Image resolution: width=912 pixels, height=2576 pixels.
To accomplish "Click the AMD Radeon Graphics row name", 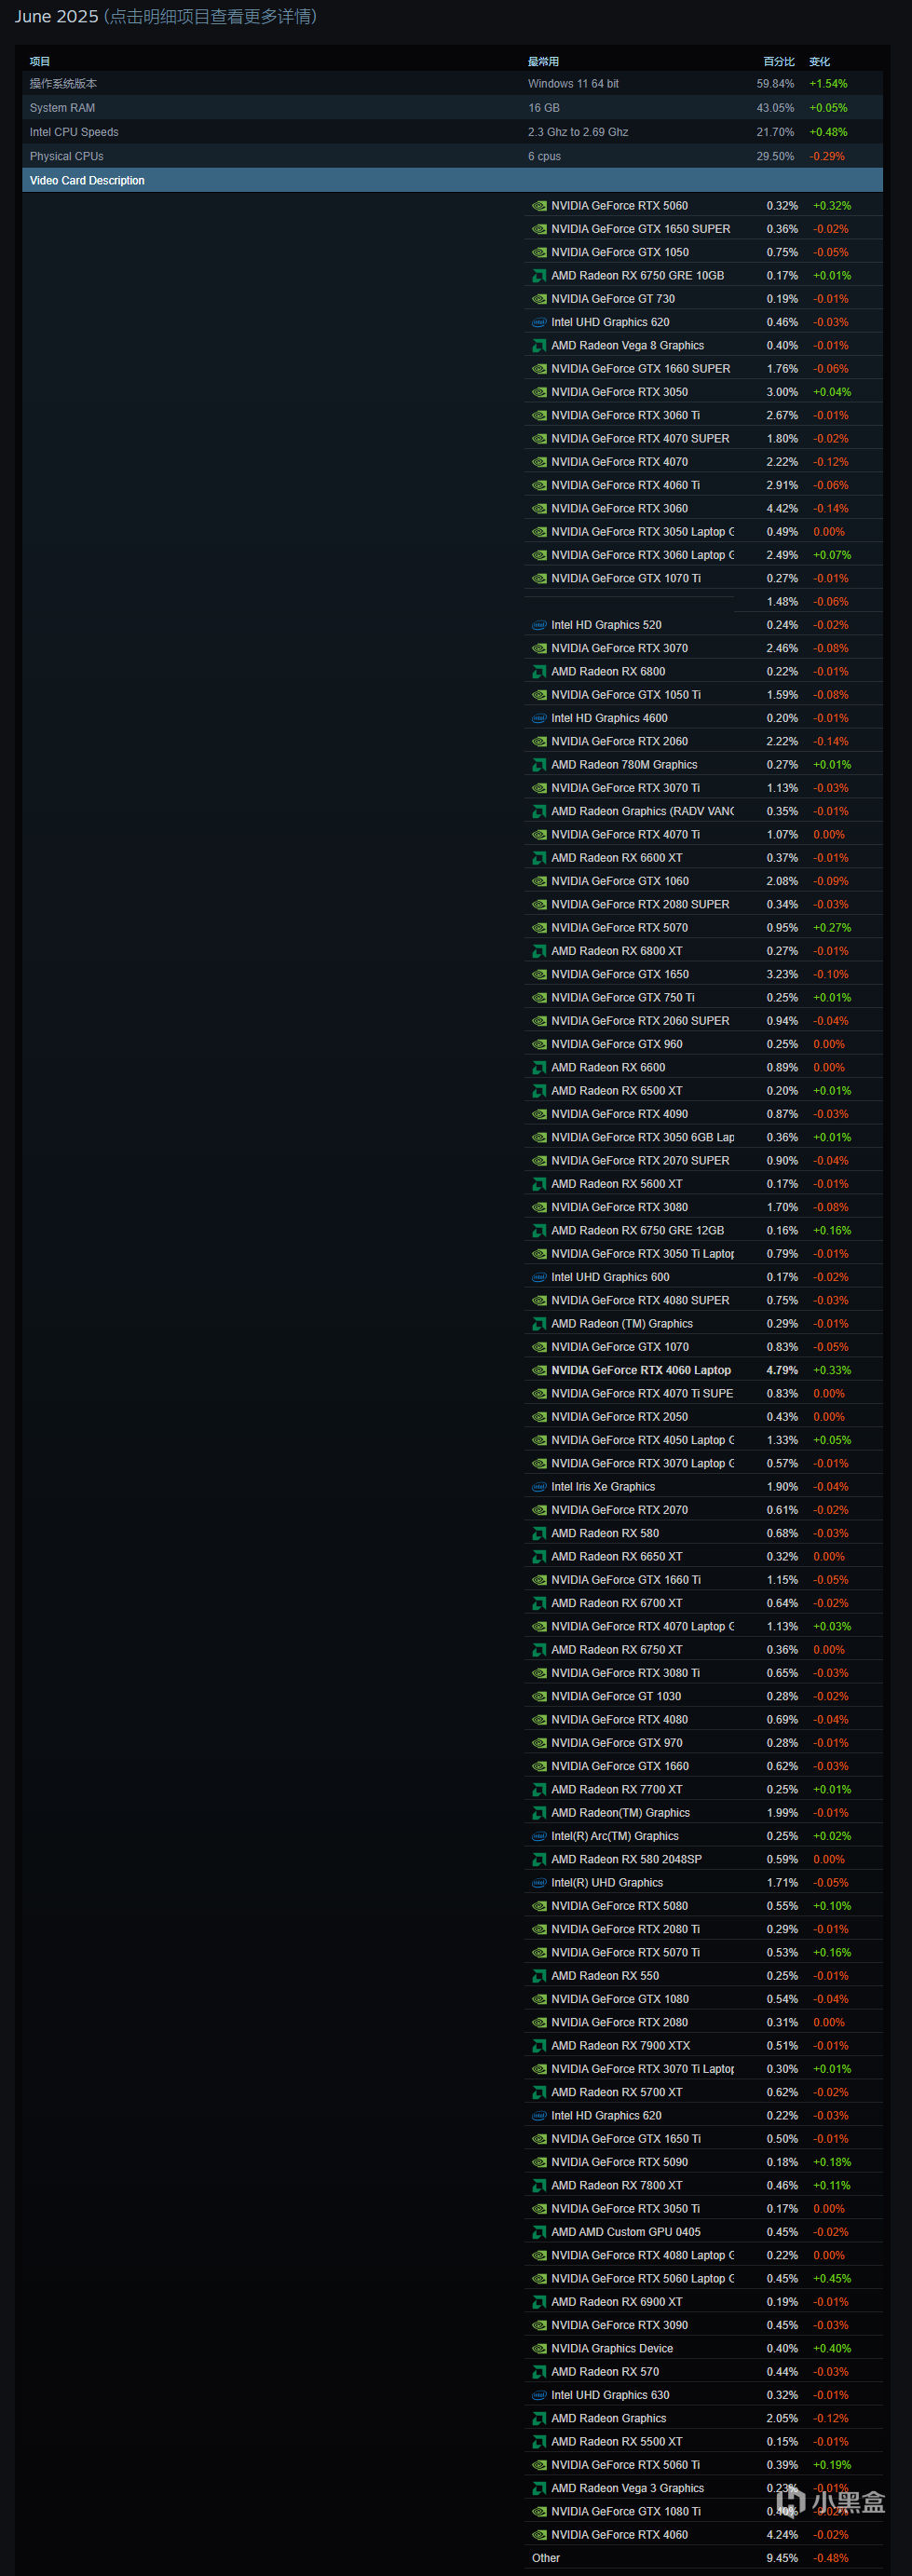I will click(608, 2418).
